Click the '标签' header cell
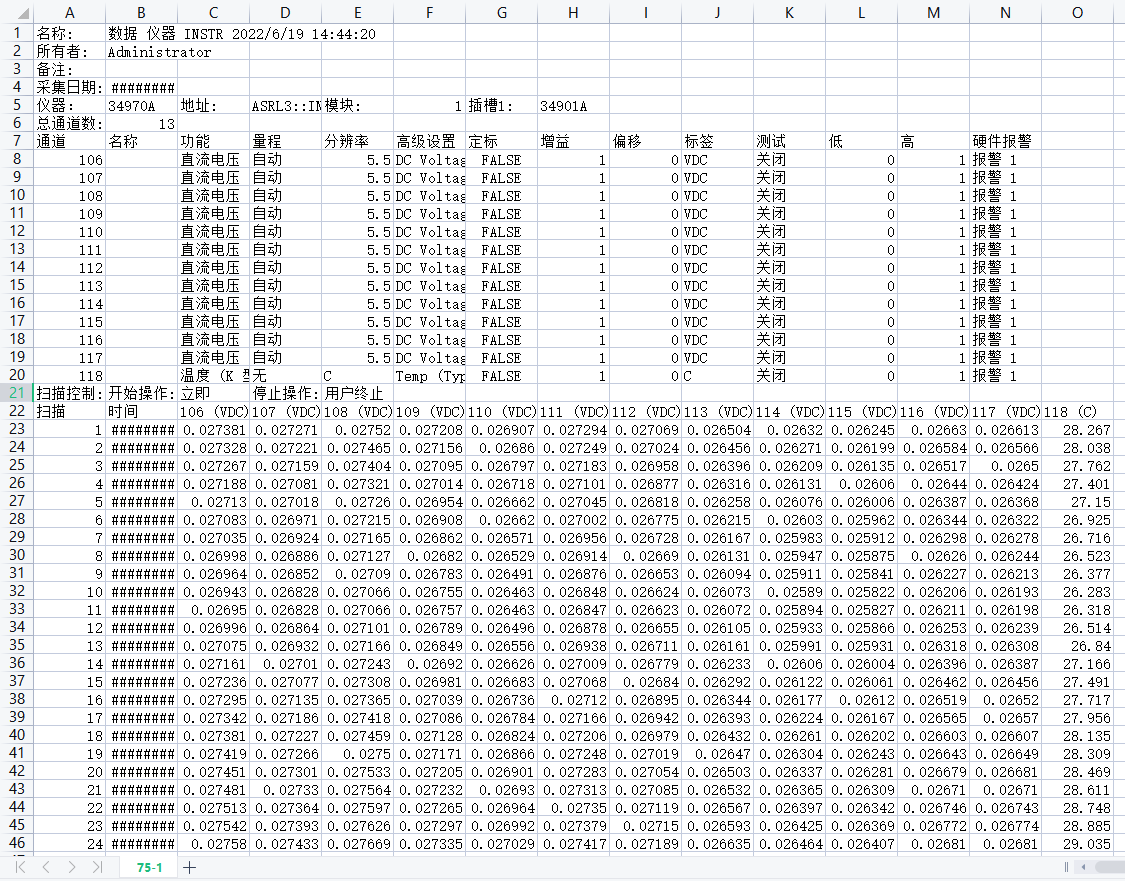This screenshot has width=1125, height=881. pos(717,141)
